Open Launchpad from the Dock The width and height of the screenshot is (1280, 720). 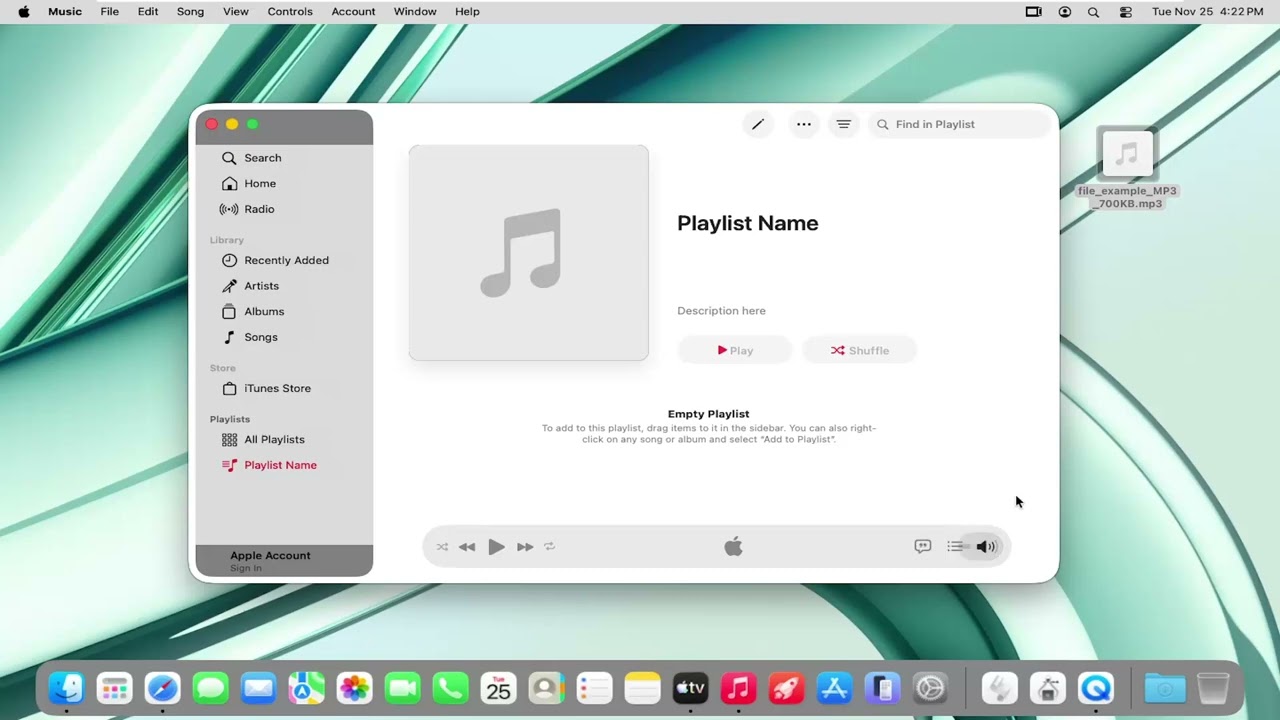114,688
